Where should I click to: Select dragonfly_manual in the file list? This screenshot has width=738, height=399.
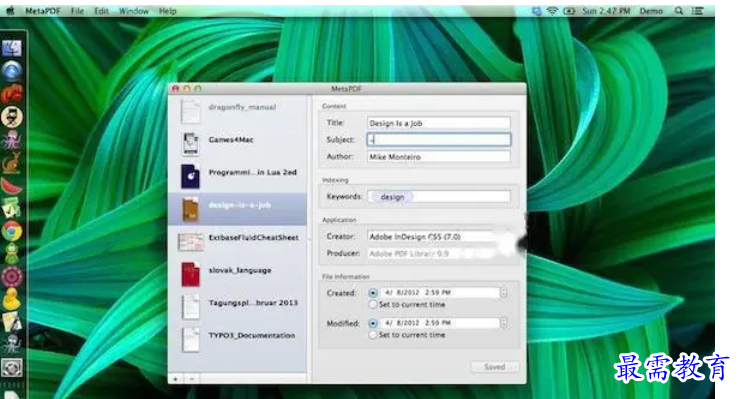pos(237,111)
